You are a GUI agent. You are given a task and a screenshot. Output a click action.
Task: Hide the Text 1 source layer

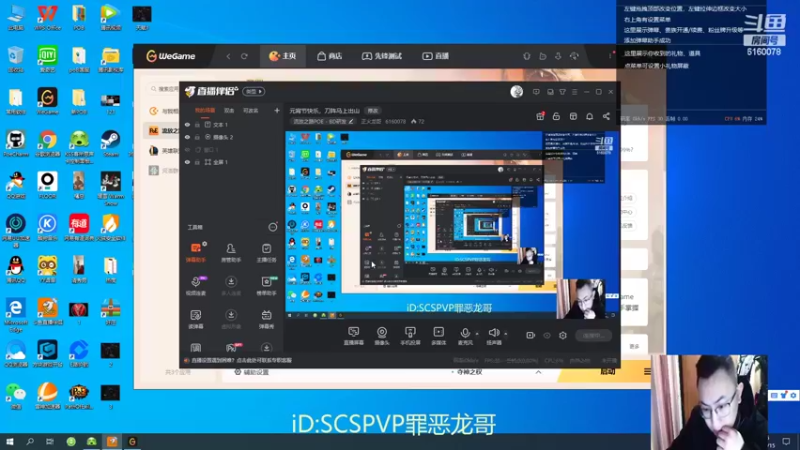coord(187,124)
